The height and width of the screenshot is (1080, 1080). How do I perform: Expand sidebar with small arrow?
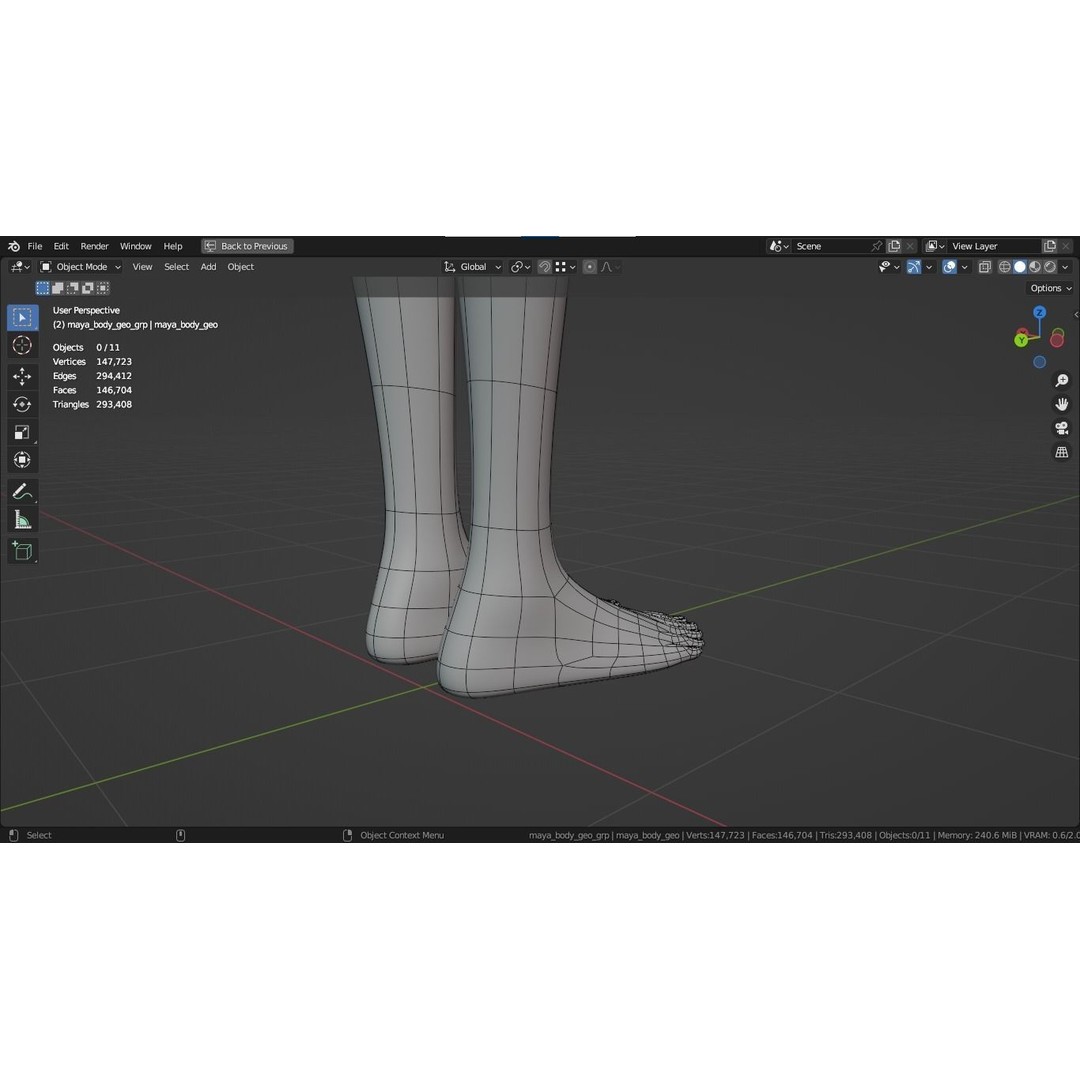point(1076,315)
